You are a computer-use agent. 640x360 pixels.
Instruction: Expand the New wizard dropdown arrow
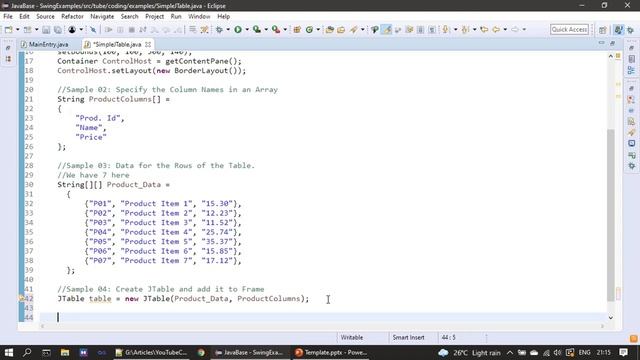pyautogui.click(x=18, y=29)
